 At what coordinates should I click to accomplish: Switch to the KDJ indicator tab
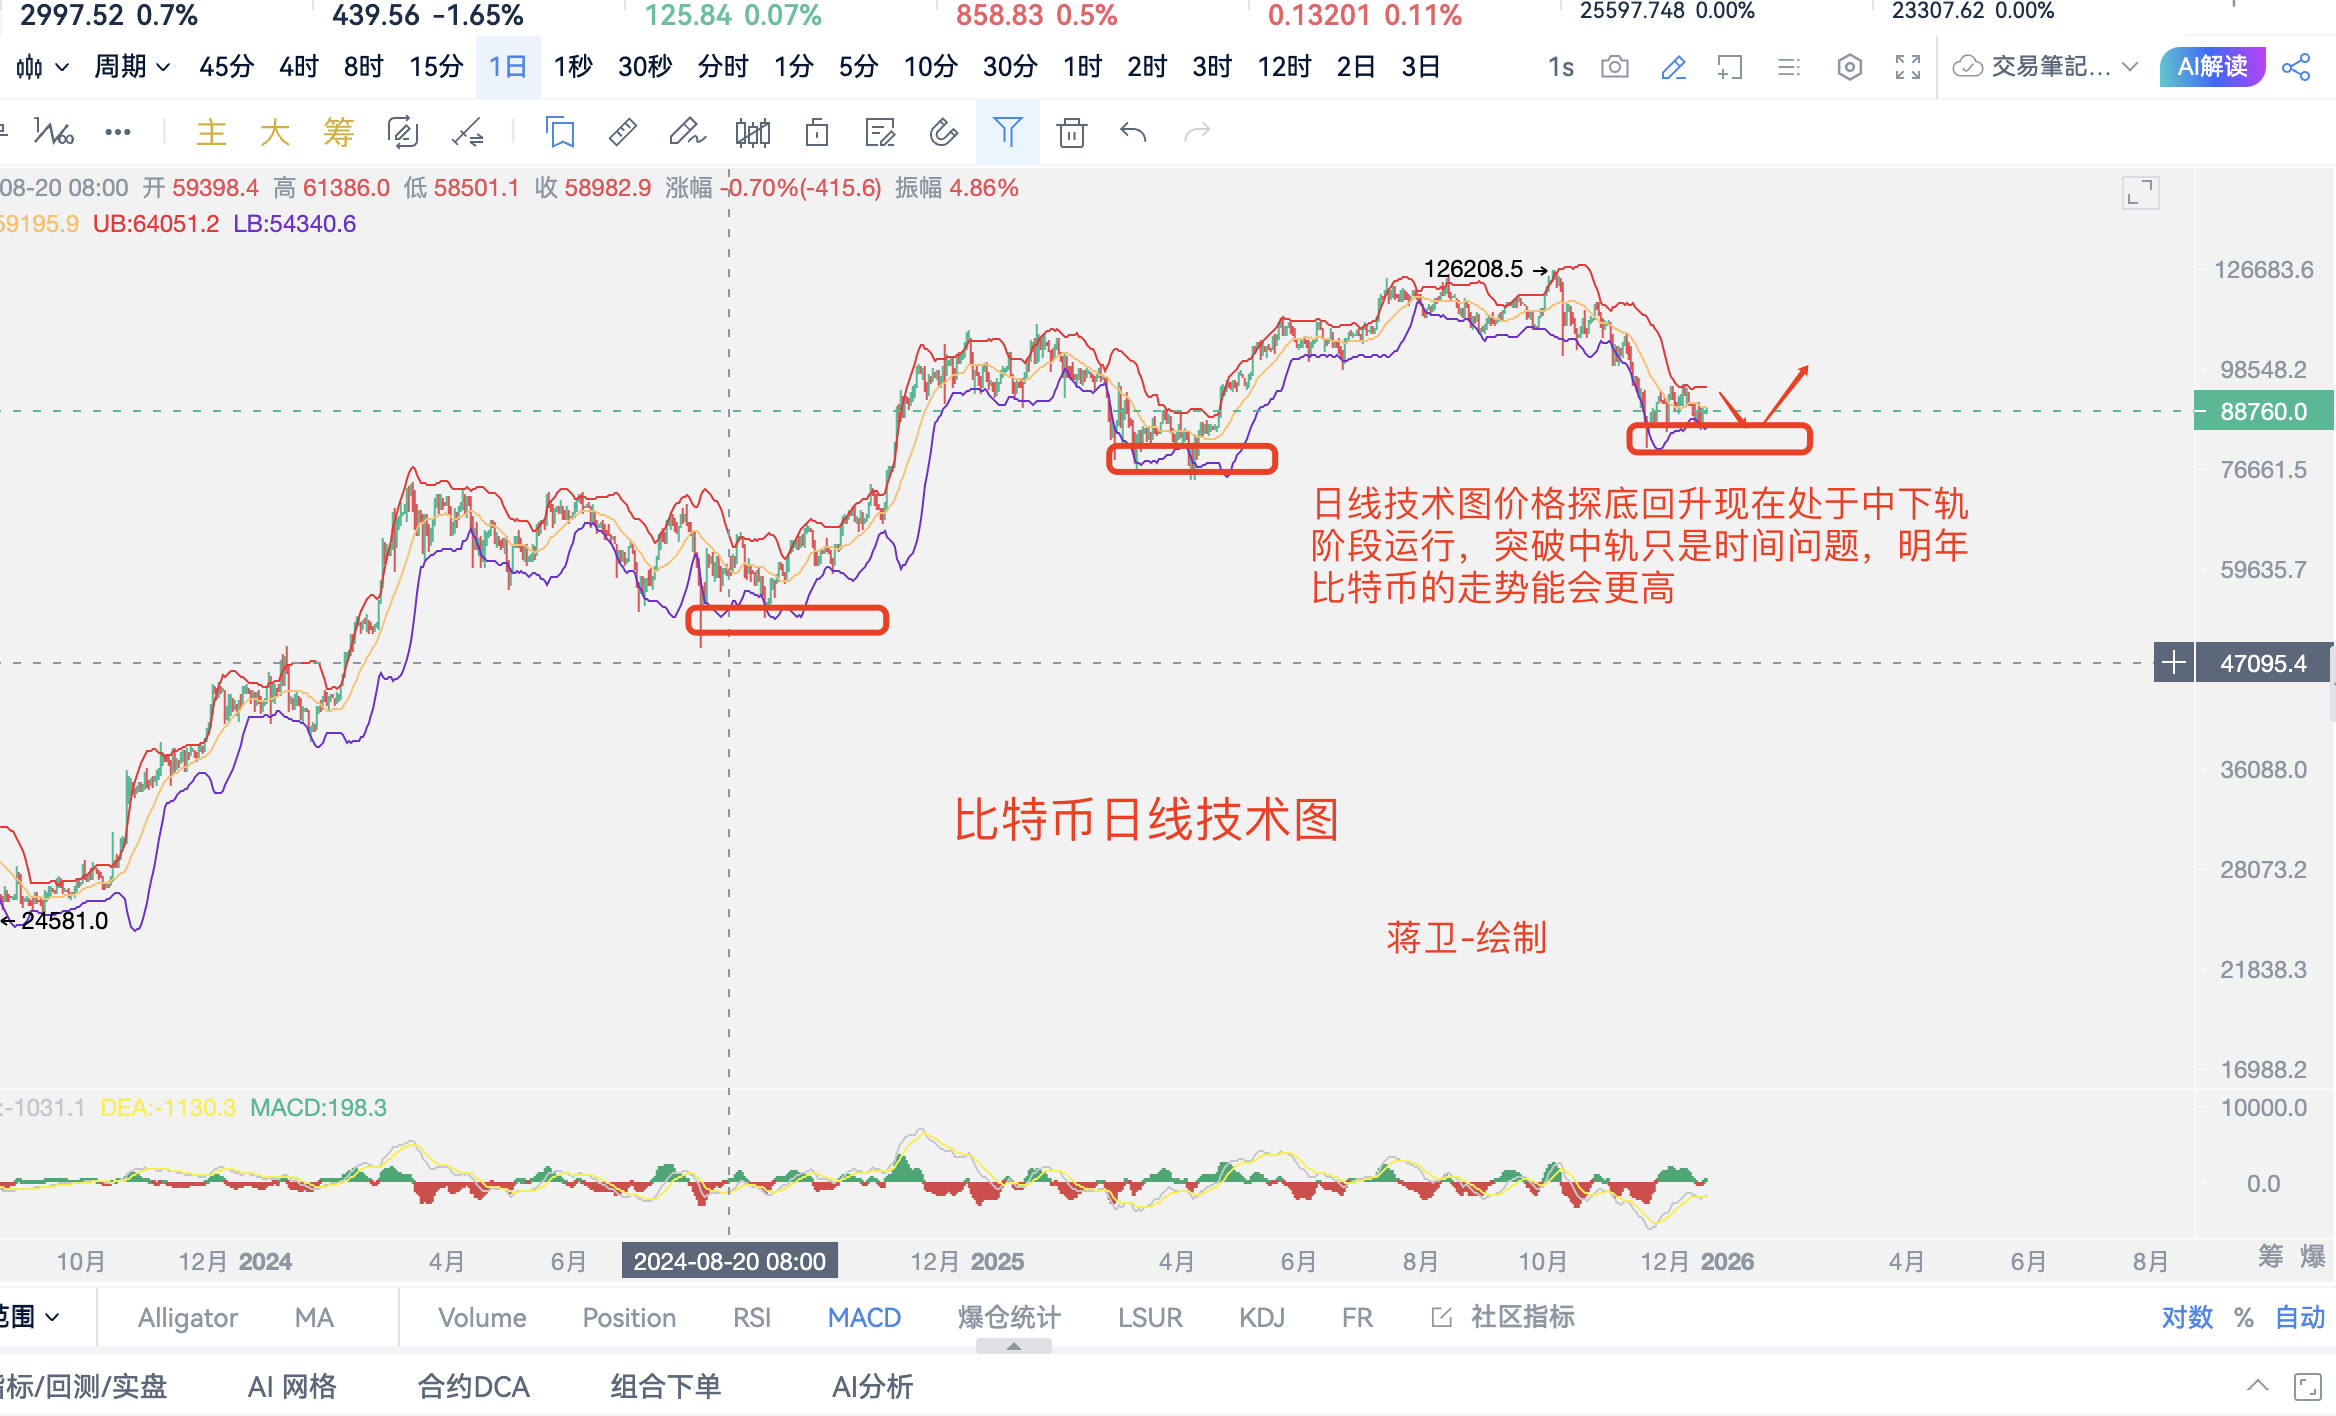1261,1317
